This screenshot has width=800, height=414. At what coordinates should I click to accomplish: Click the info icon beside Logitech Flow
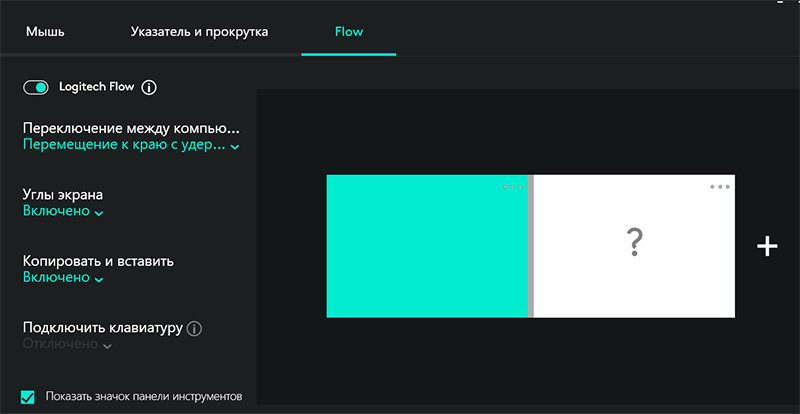click(x=149, y=88)
